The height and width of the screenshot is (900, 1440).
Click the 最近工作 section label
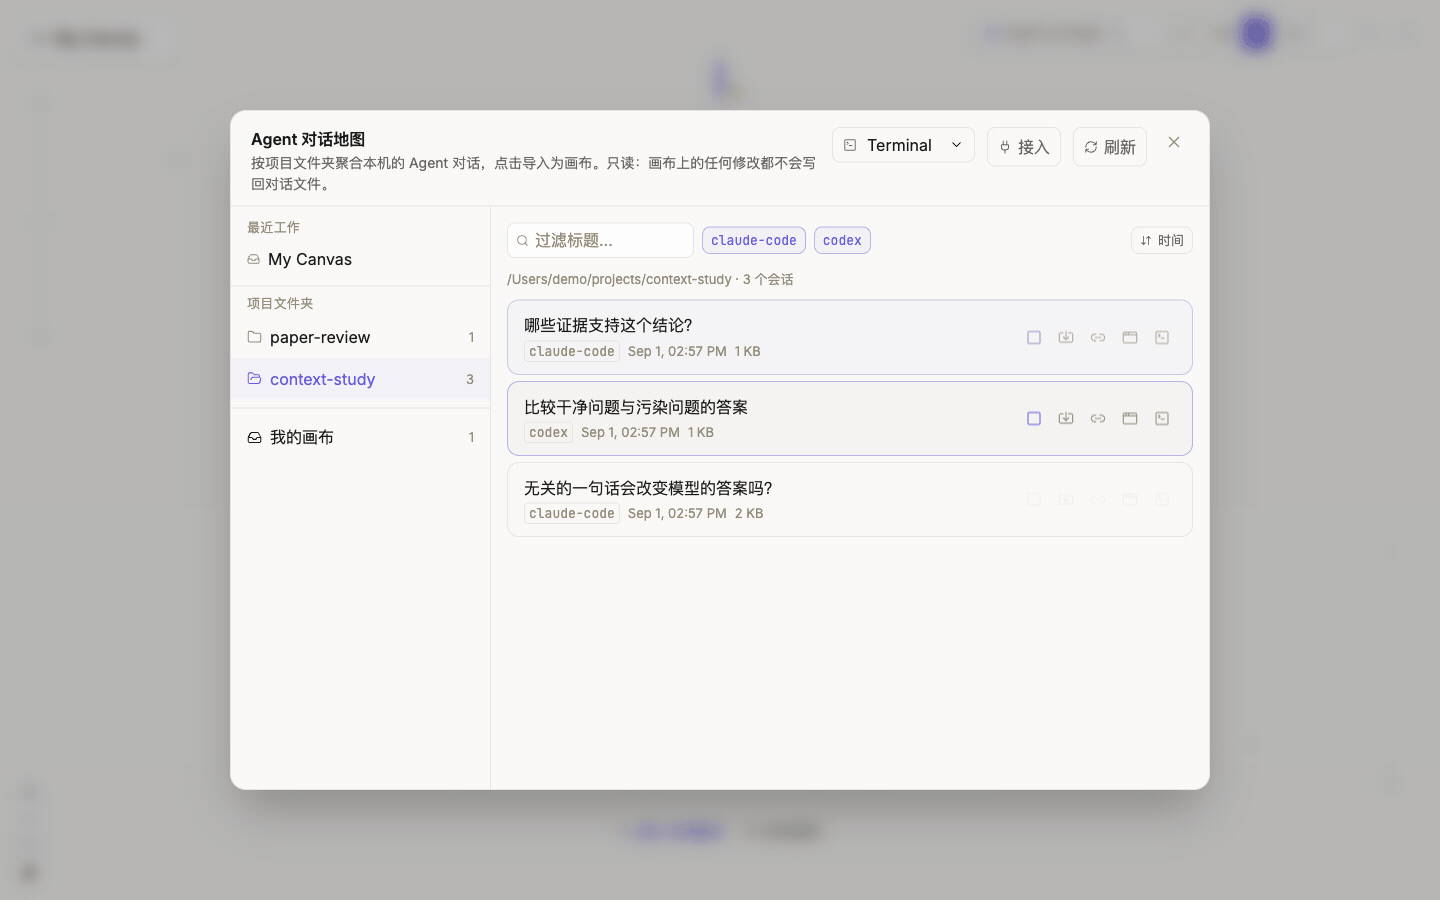click(273, 227)
